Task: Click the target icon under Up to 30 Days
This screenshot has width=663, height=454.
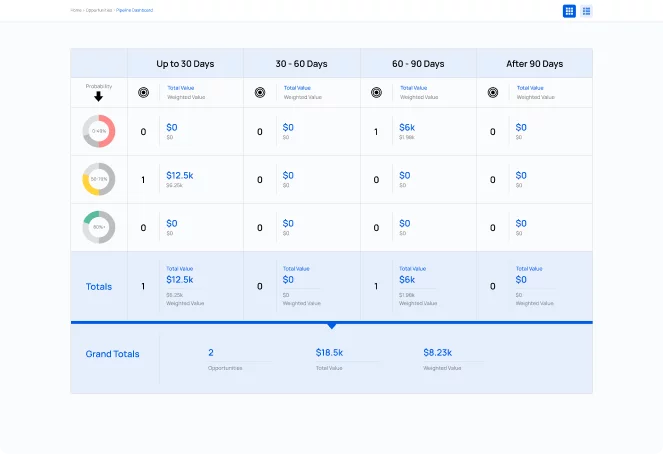Action: [143, 92]
